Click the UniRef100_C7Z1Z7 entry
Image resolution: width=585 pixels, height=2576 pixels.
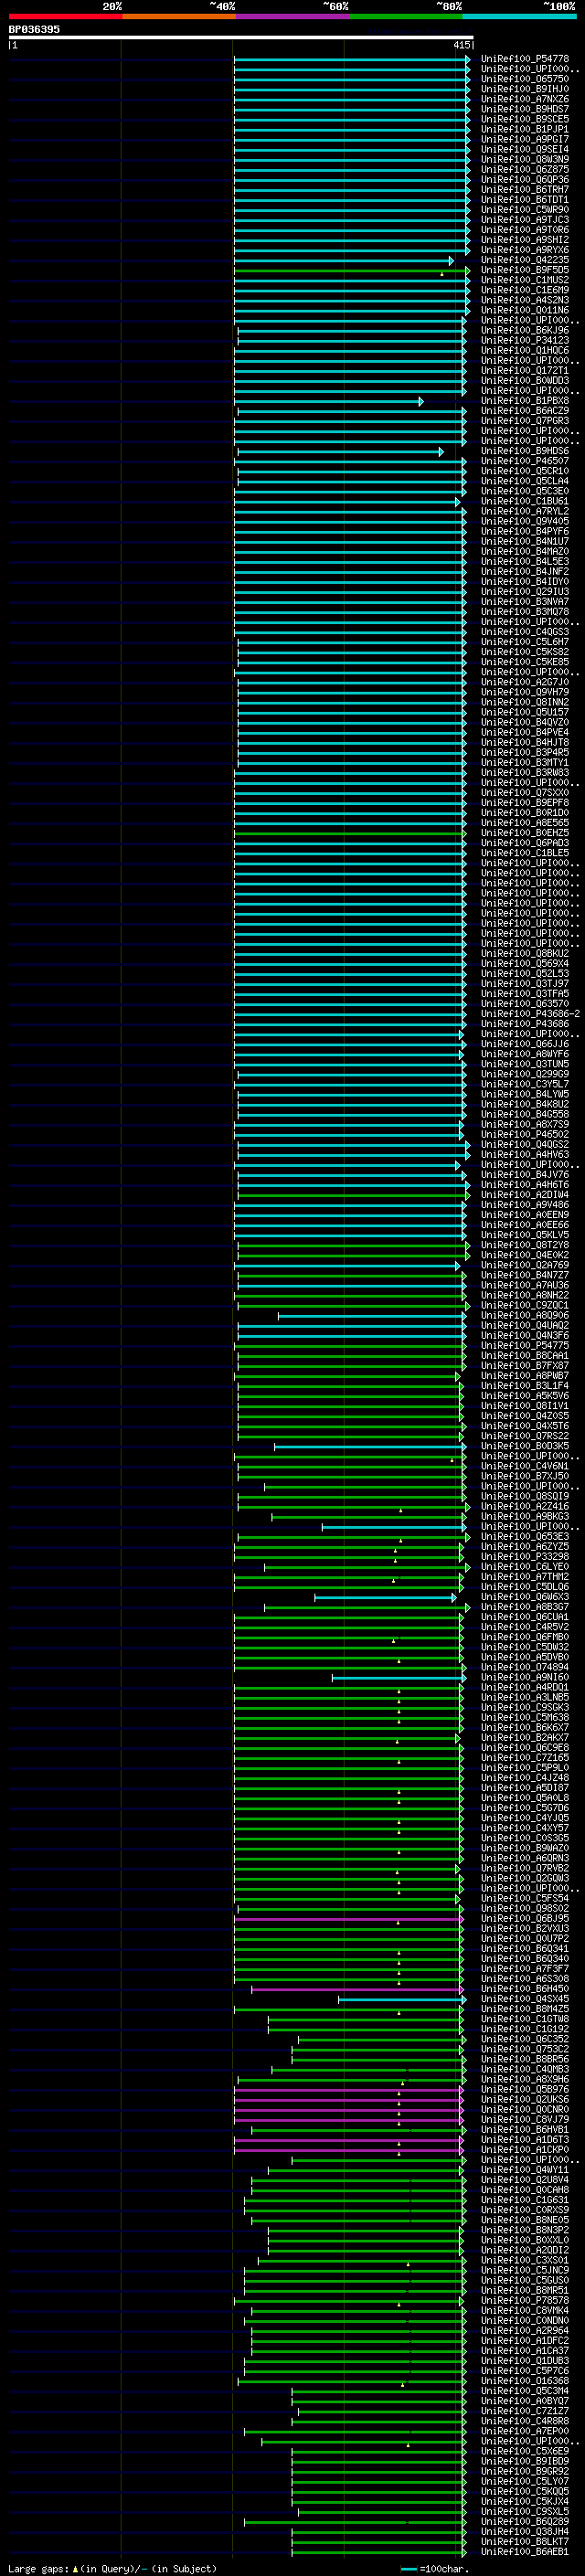[525, 2411]
